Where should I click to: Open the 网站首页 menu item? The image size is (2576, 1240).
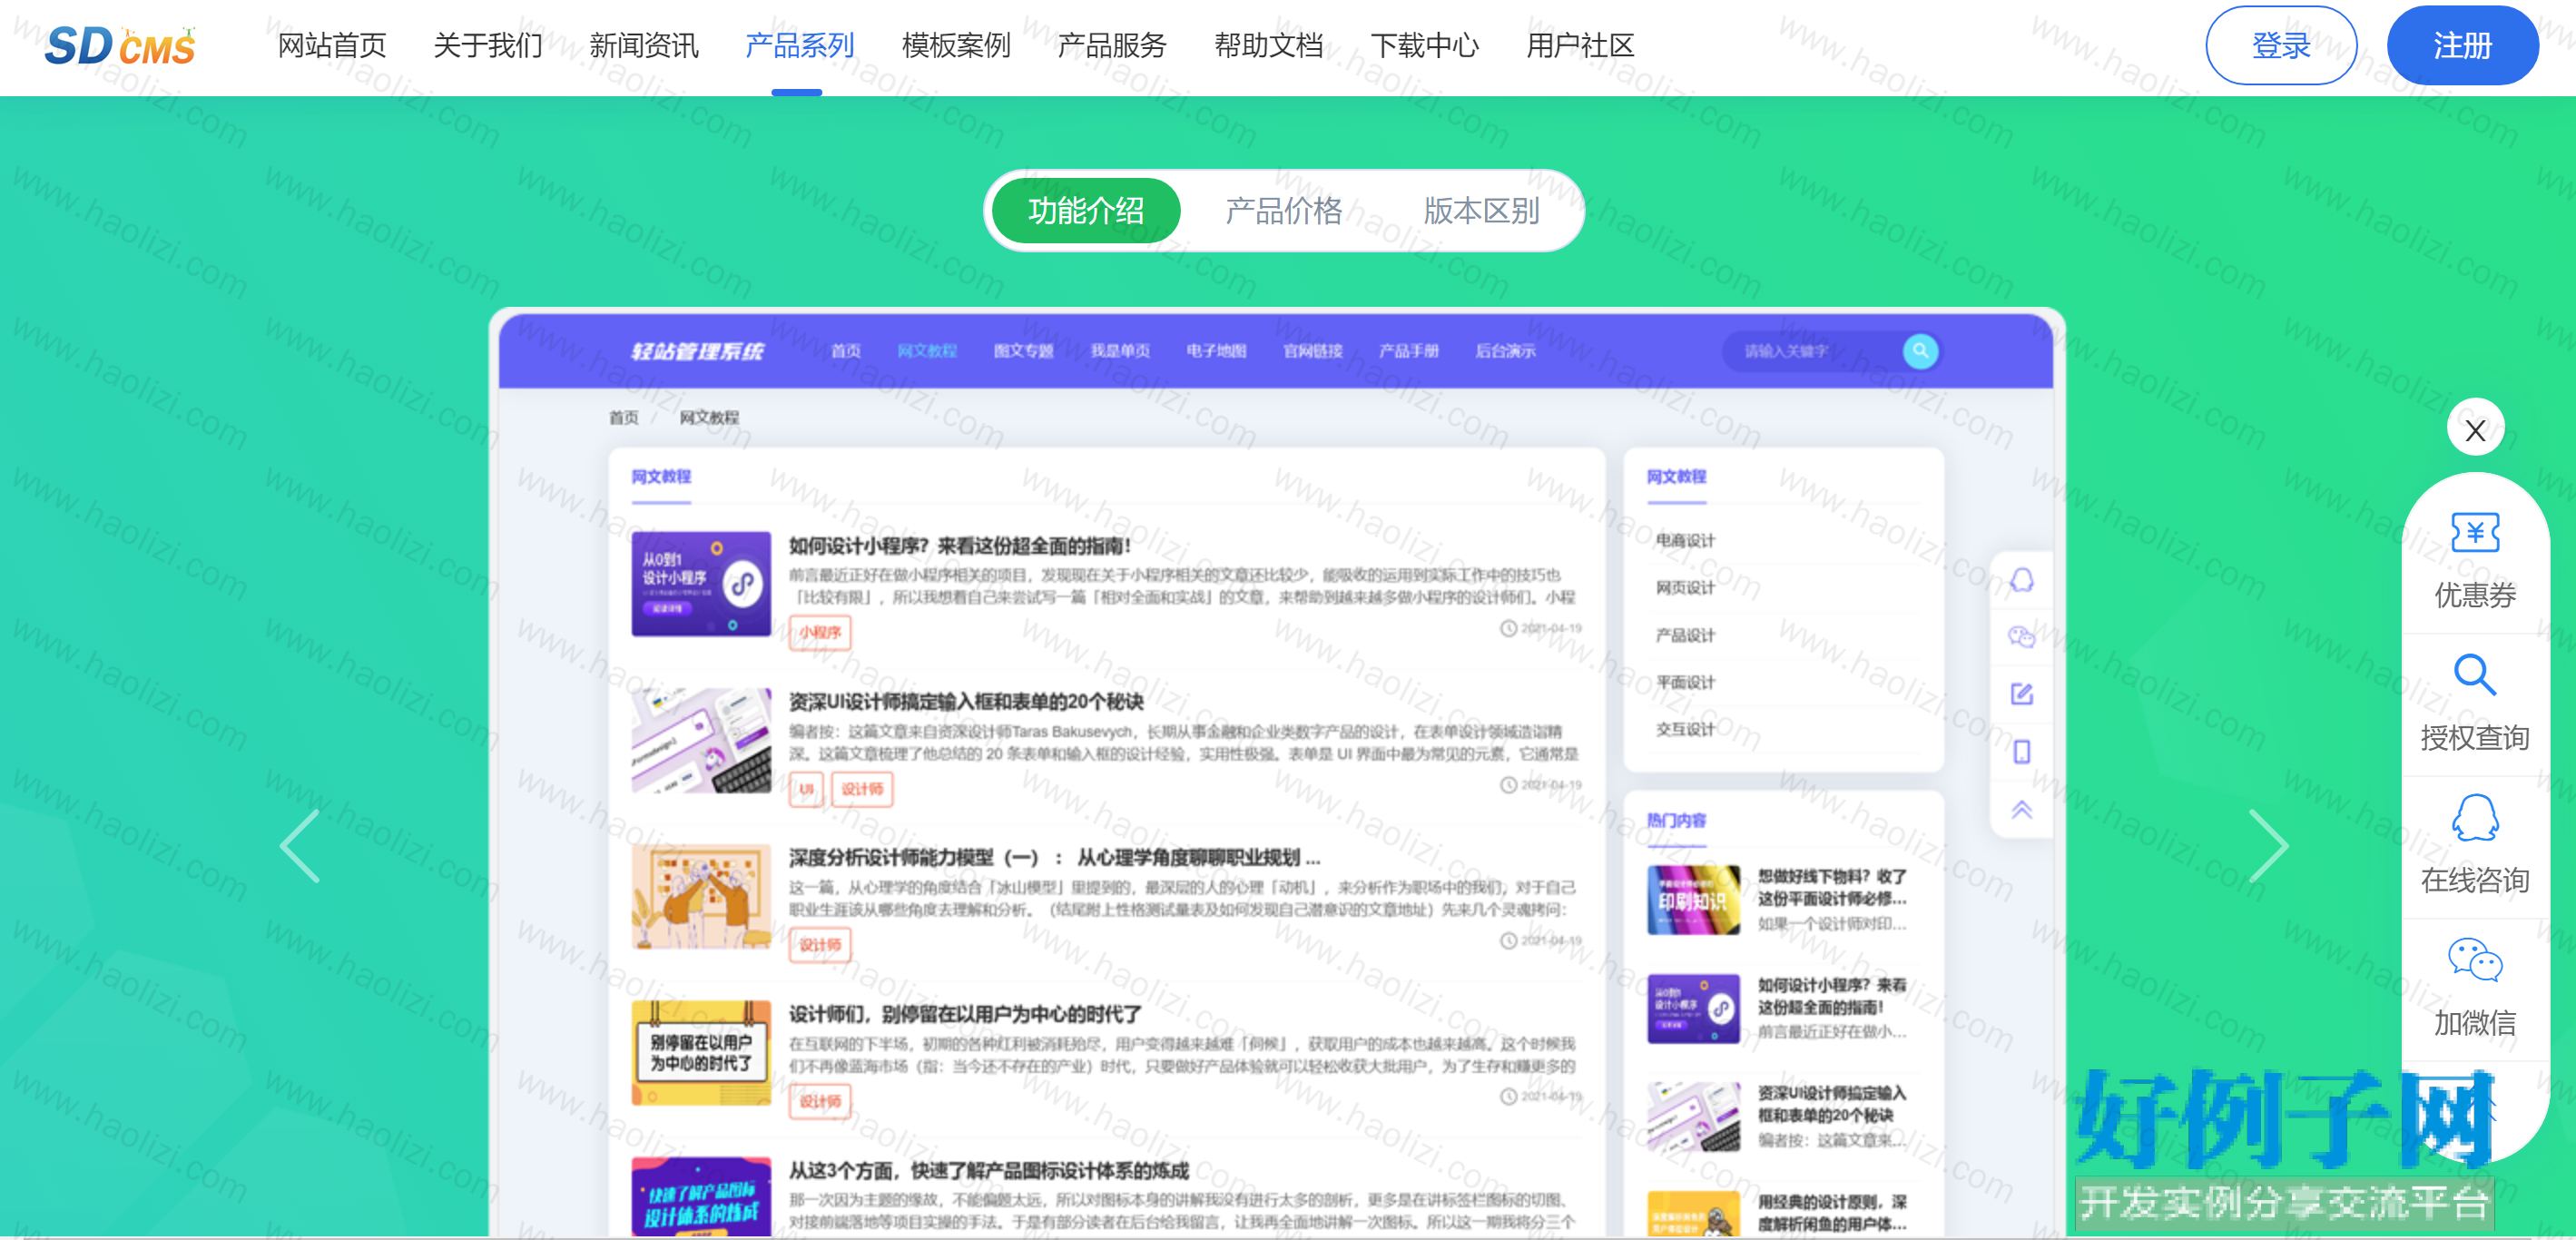point(332,46)
